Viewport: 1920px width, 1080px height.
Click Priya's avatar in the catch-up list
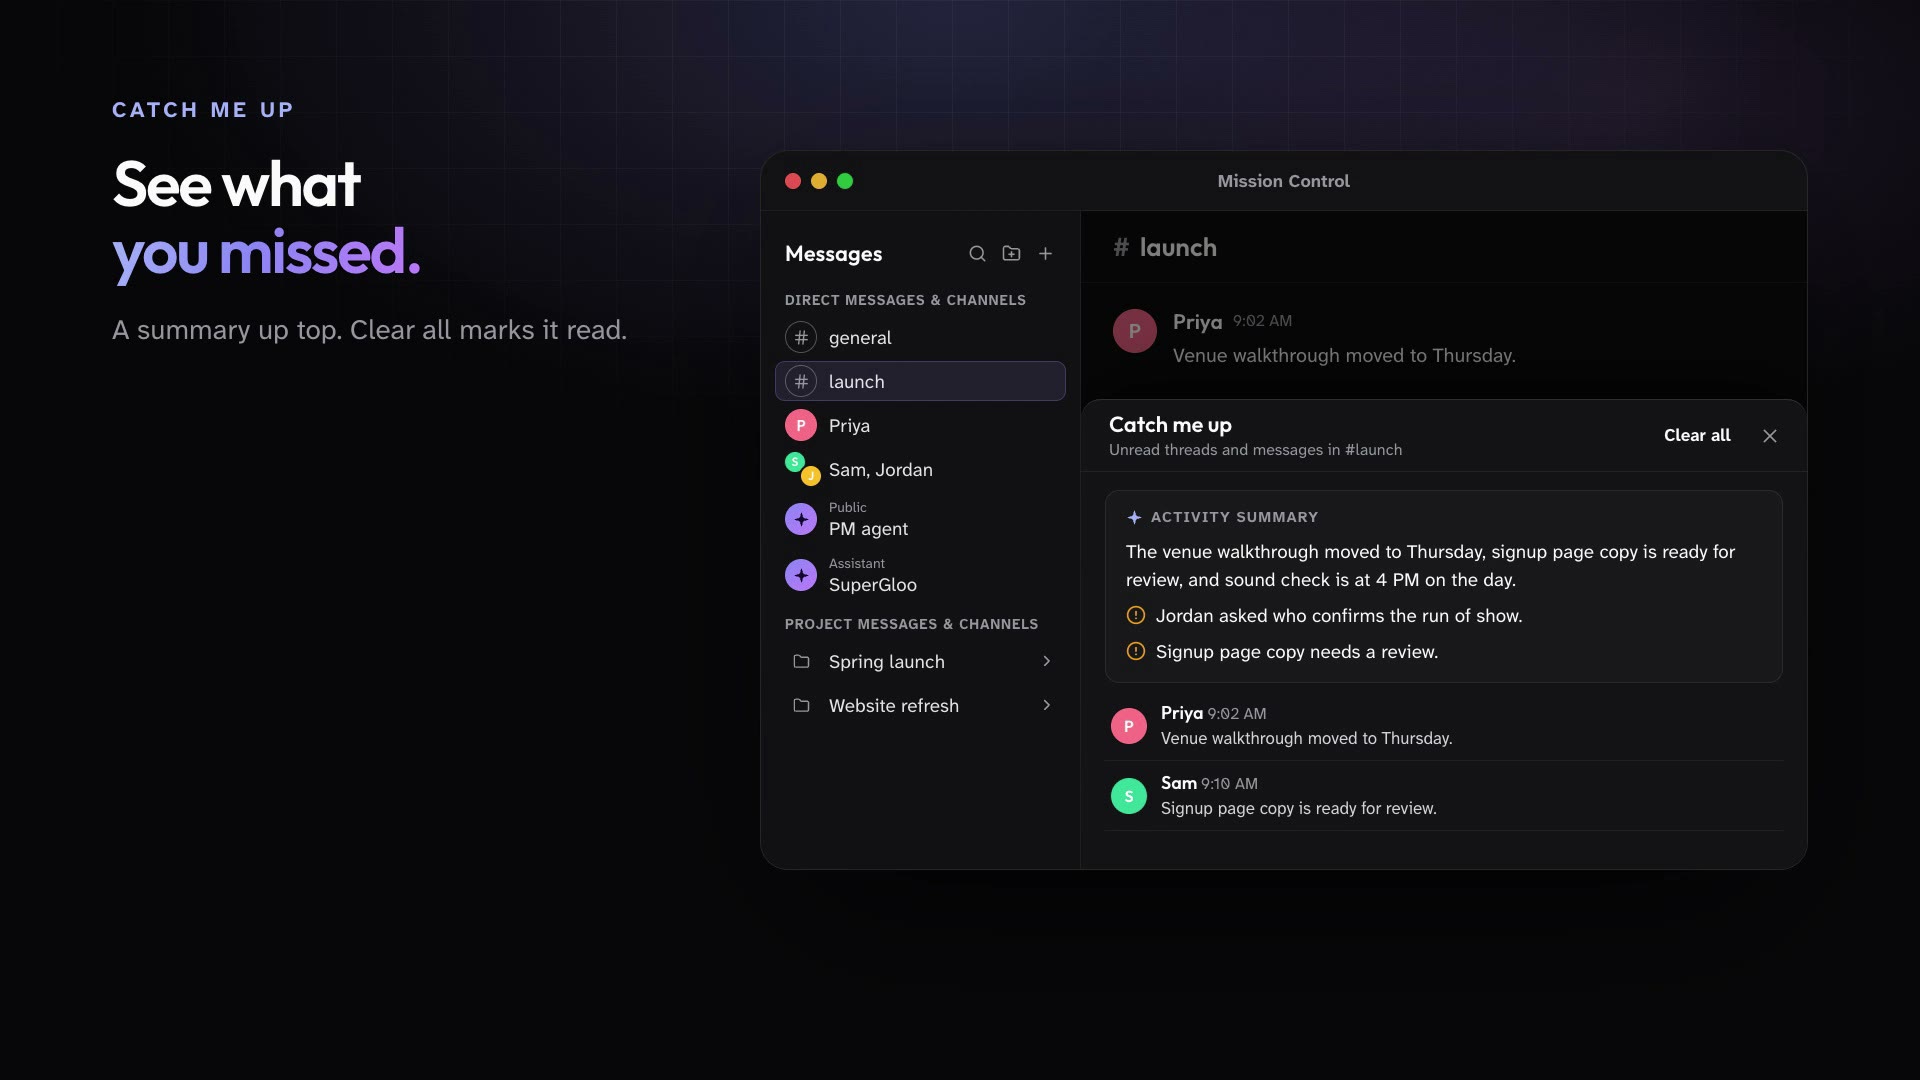[1129, 726]
